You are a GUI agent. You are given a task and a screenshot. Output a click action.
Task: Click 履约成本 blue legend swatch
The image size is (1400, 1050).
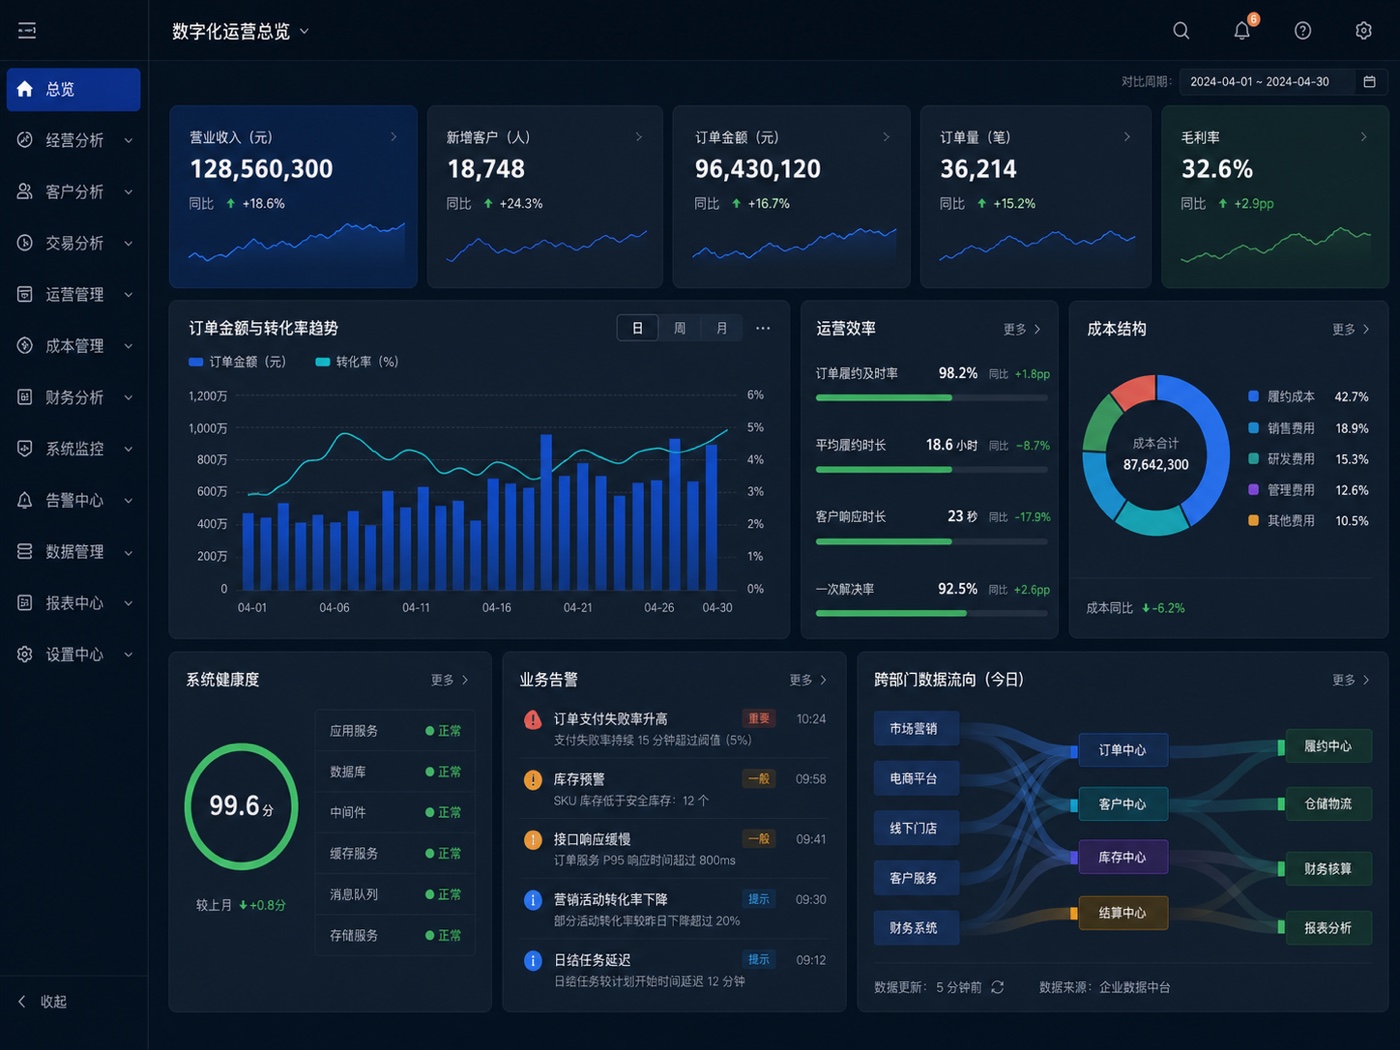coord(1253,397)
